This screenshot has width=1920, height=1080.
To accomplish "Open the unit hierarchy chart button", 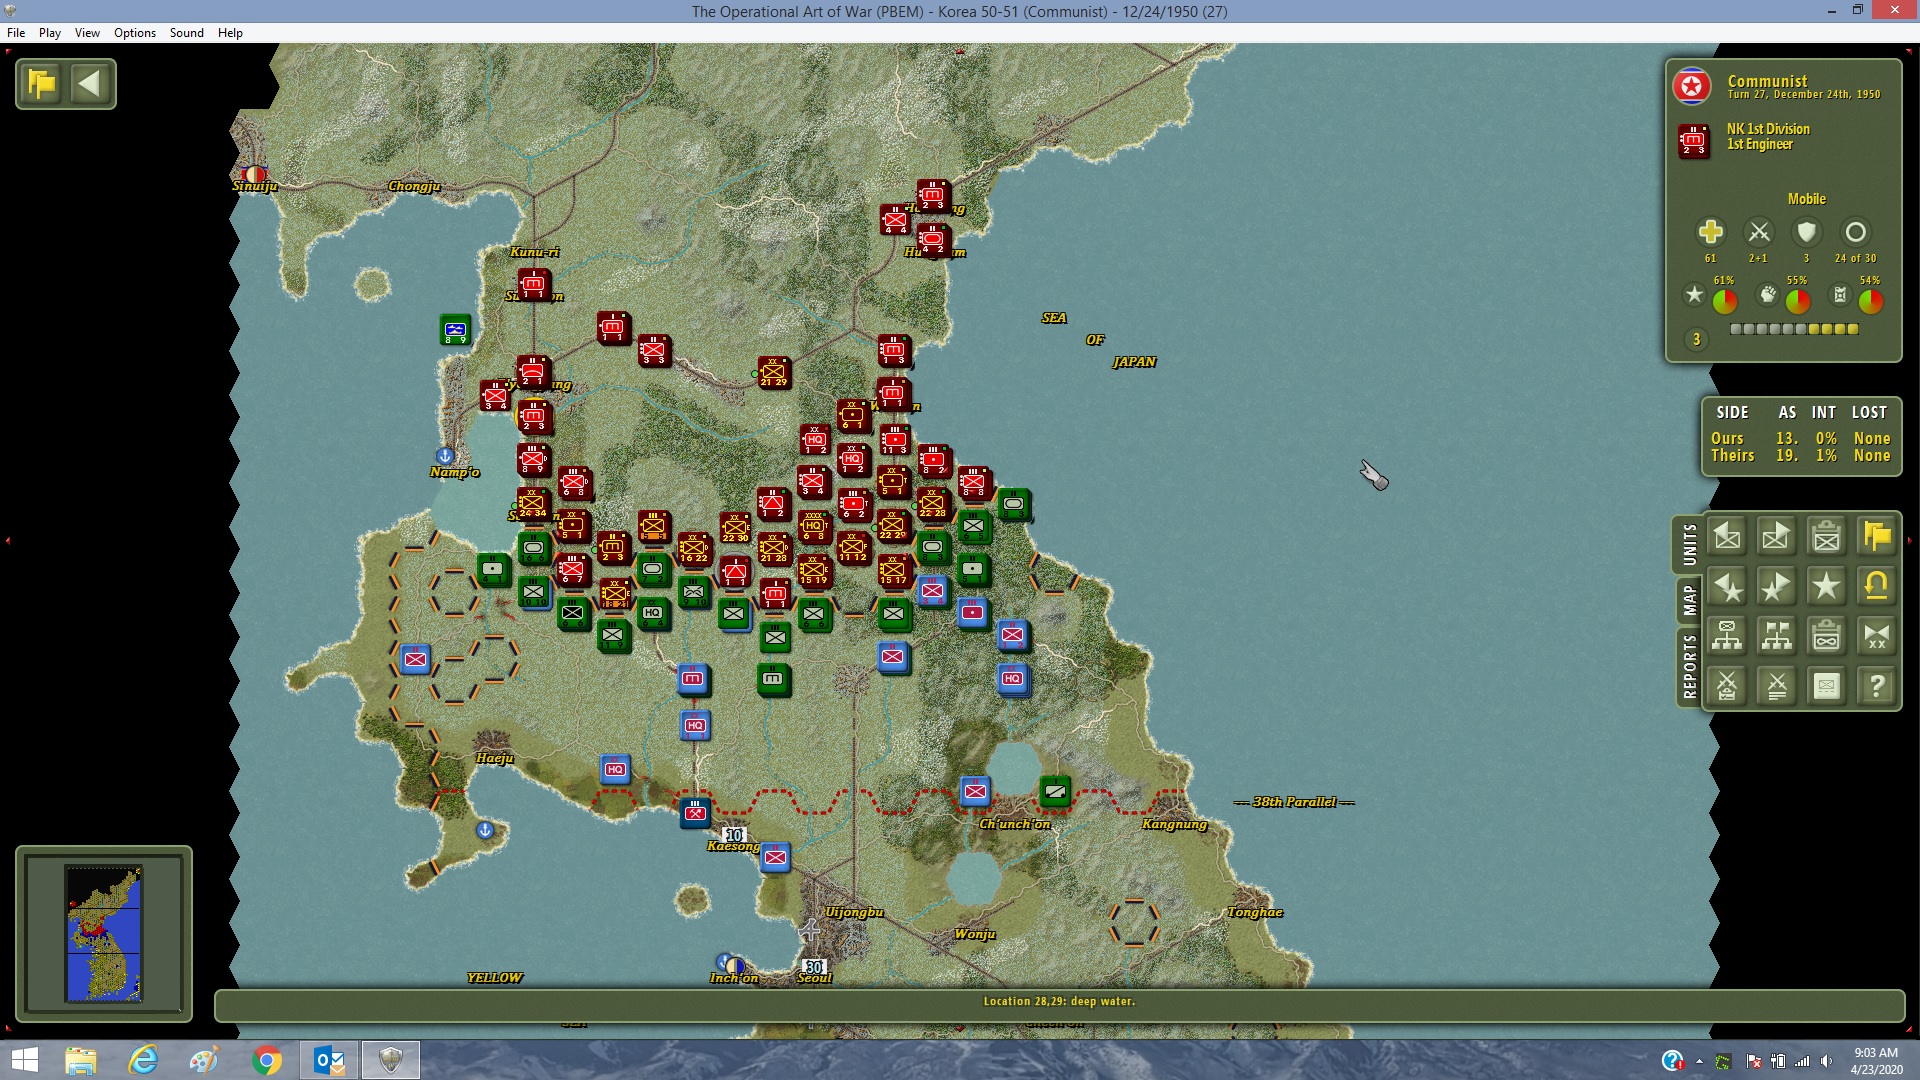I will [x=1727, y=636].
